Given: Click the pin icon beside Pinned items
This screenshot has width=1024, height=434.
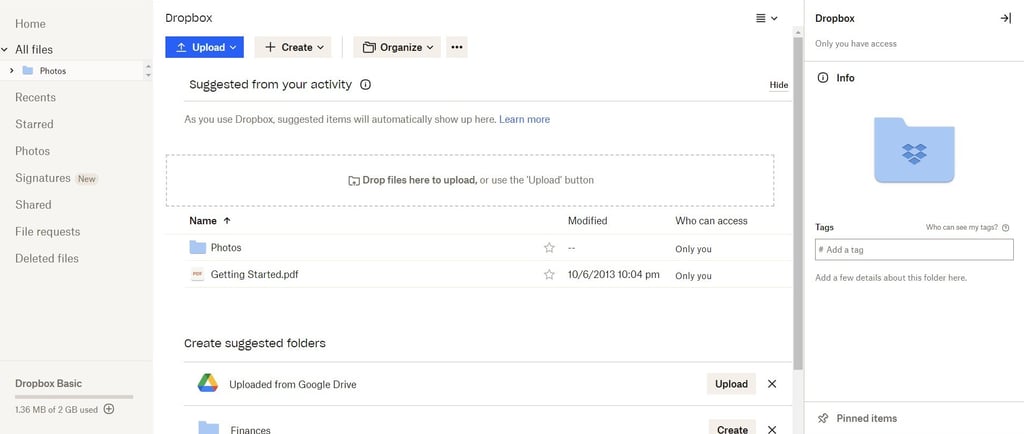Looking at the screenshot, I should pyautogui.click(x=823, y=418).
